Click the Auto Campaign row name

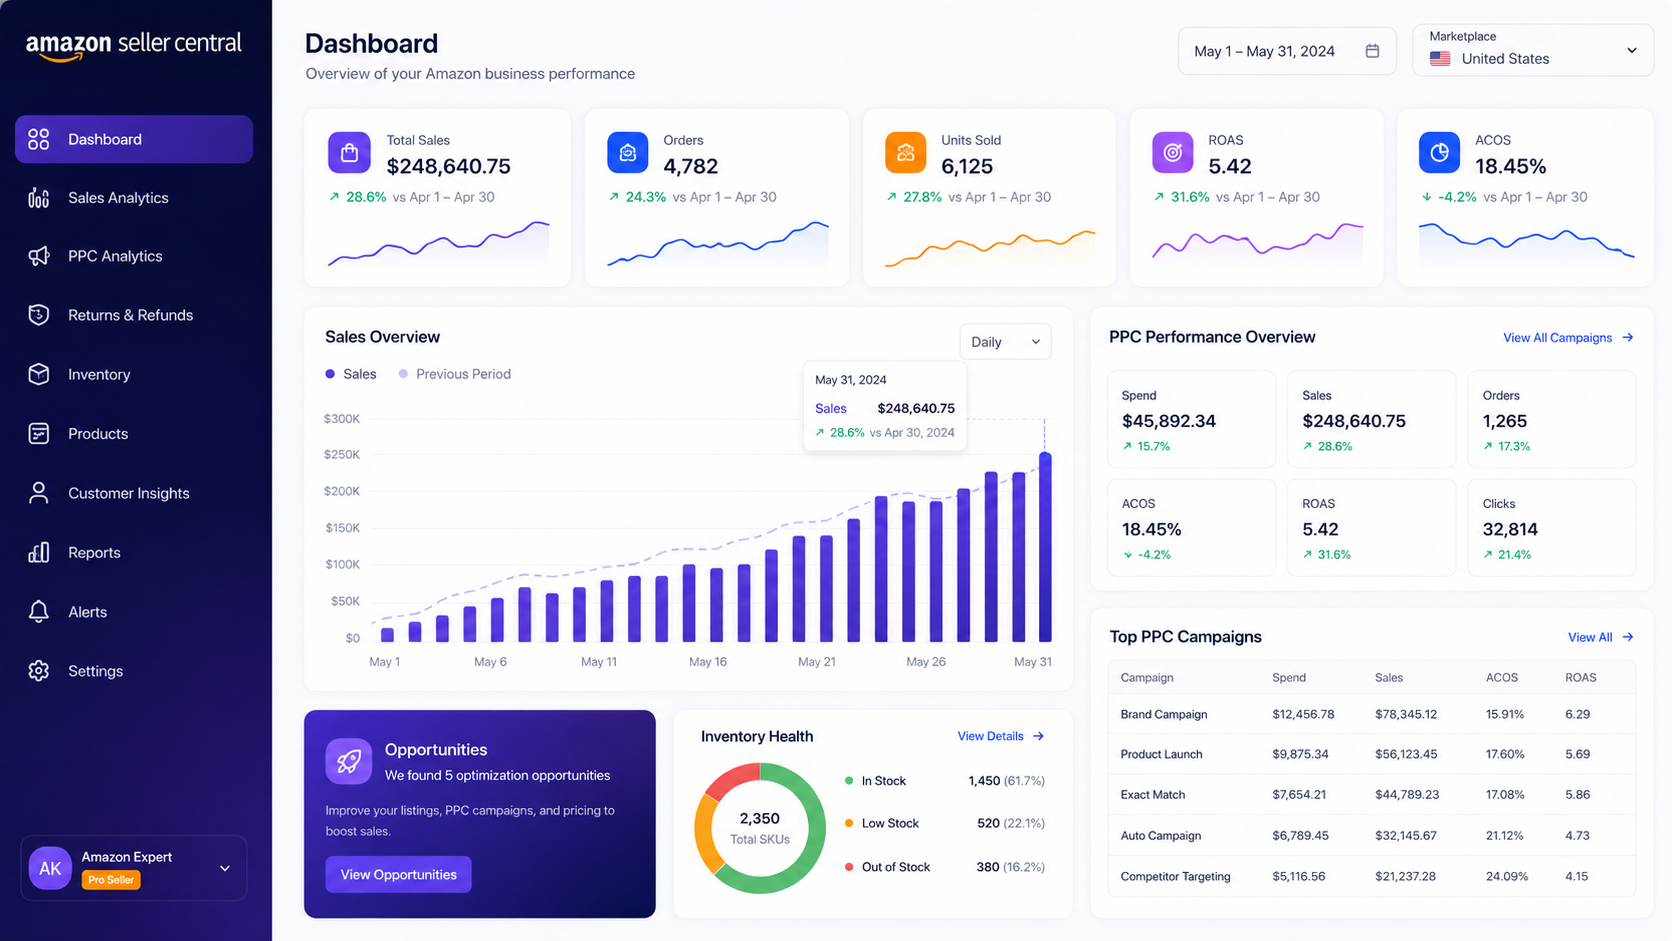coord(1161,836)
